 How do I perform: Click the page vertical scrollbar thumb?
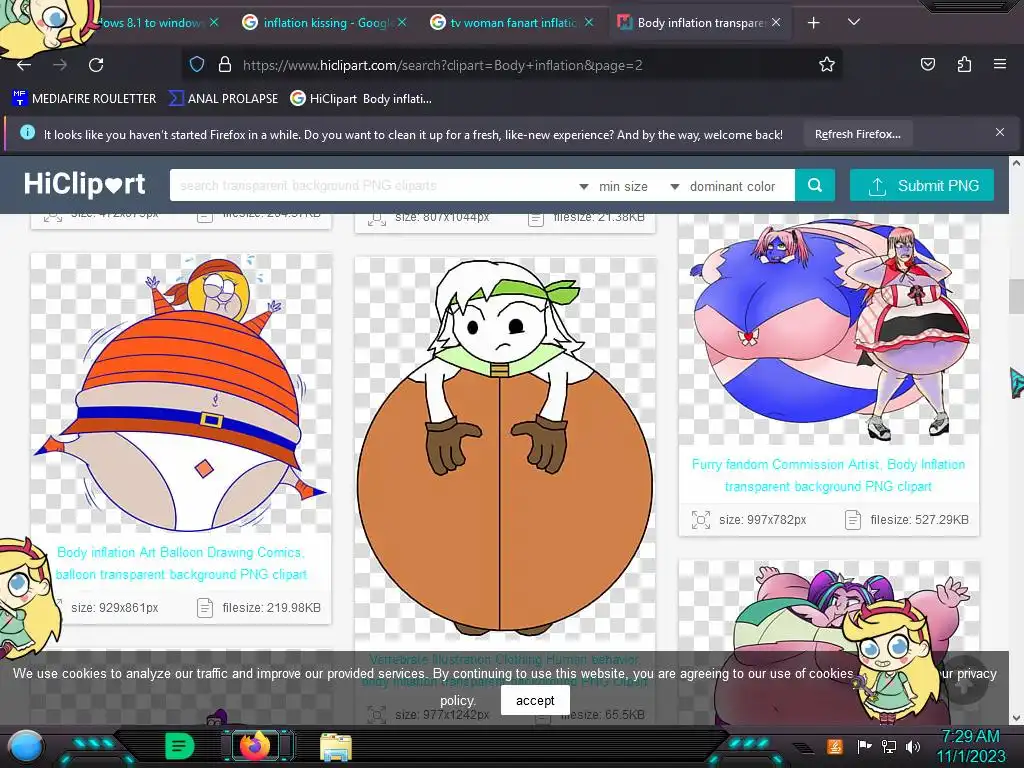1016,297
